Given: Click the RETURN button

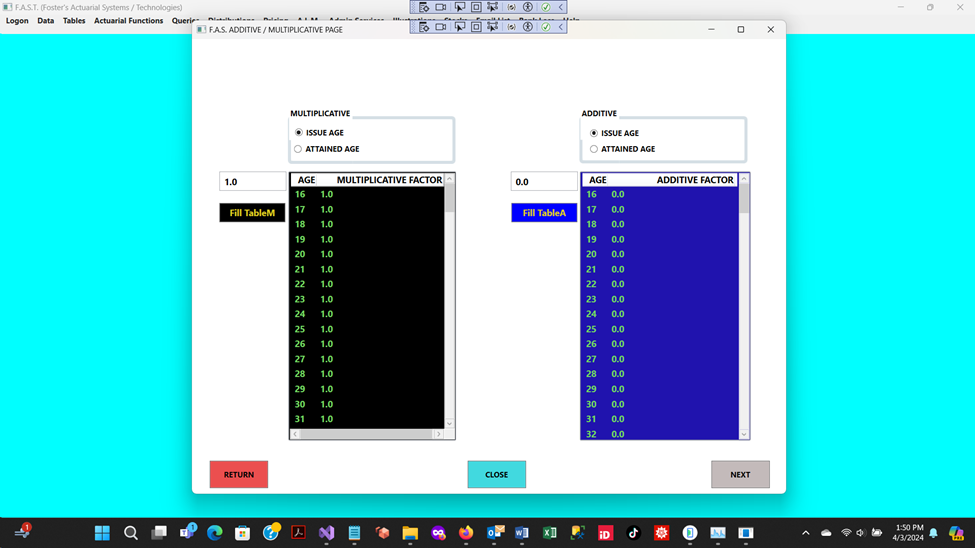Looking at the screenshot, I should [239, 474].
